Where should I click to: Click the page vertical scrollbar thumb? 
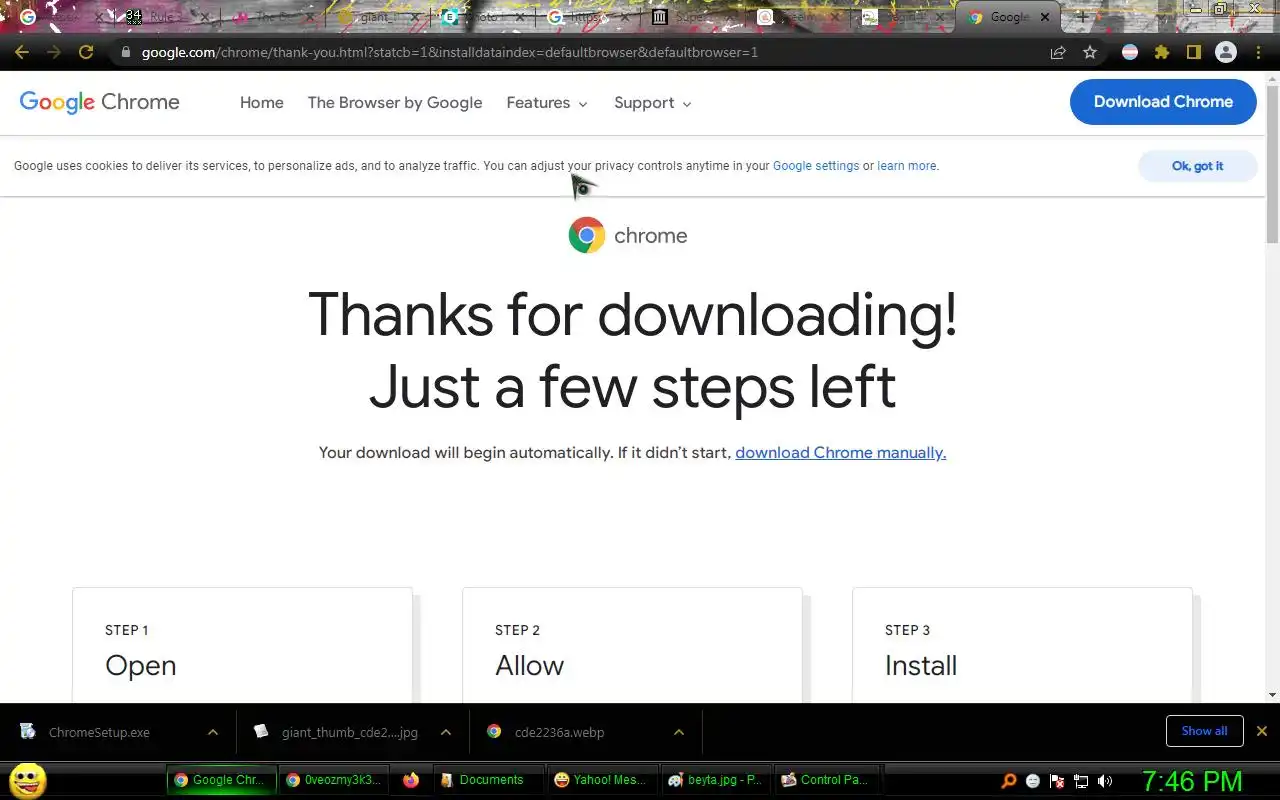click(x=1272, y=165)
